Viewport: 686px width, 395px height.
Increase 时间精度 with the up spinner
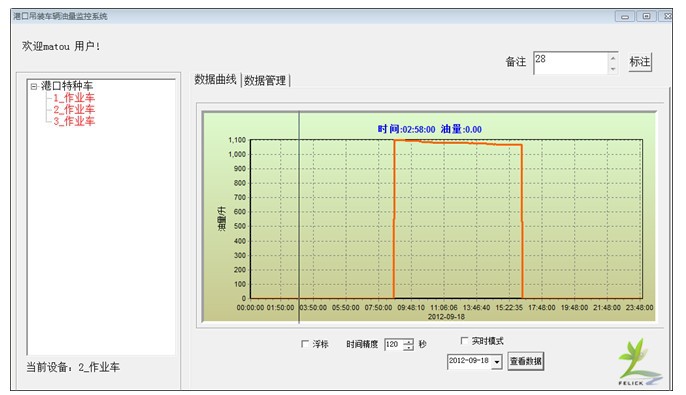(x=408, y=342)
